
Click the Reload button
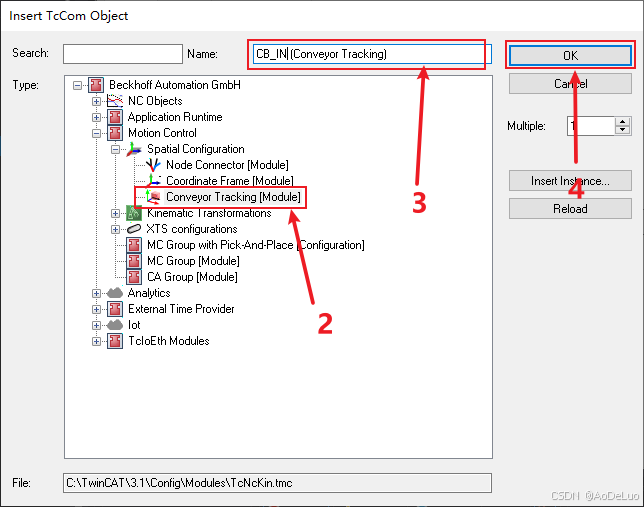click(570, 209)
